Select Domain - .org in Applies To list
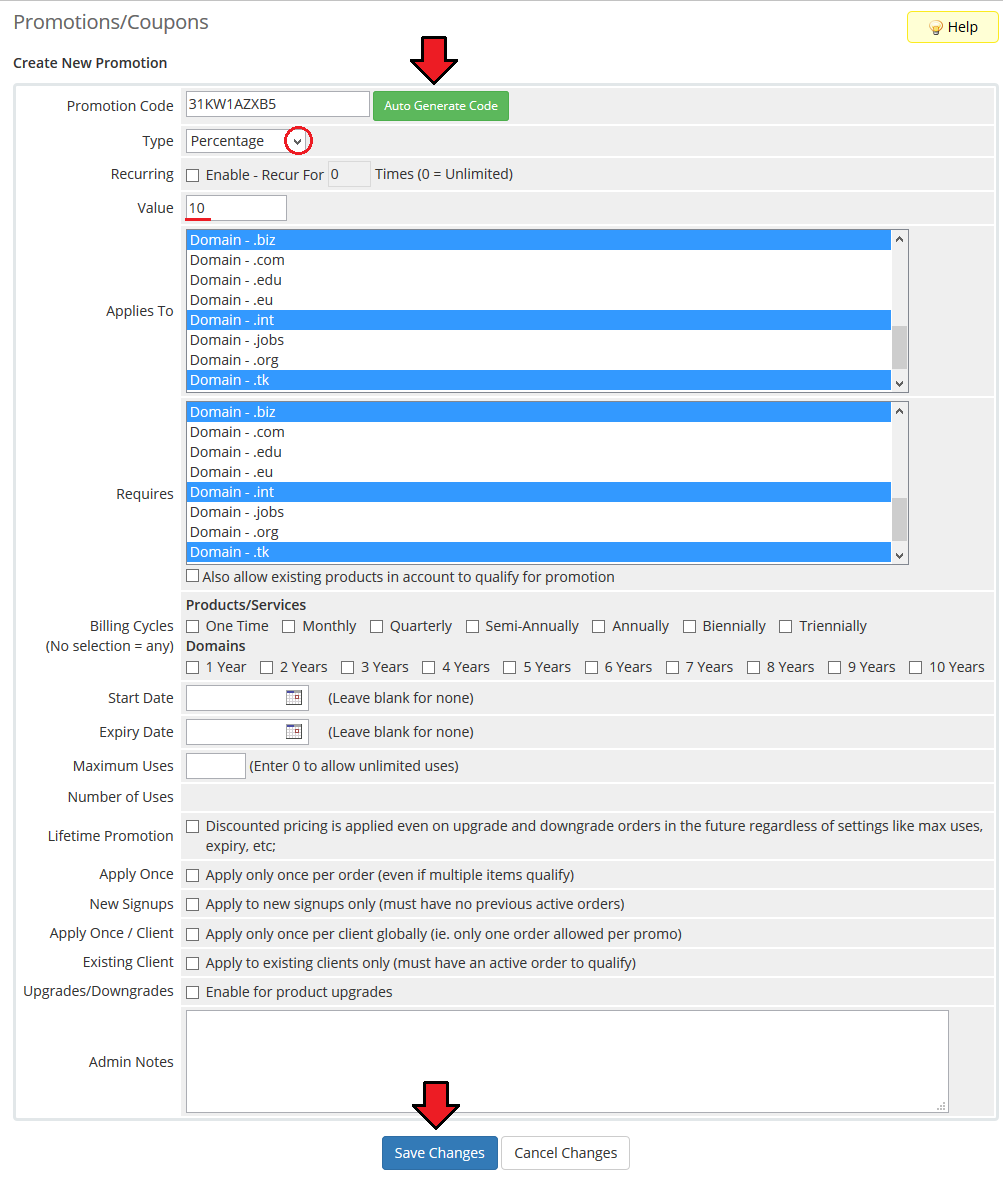The width and height of the screenshot is (1003, 1178). pyautogui.click(x=539, y=360)
